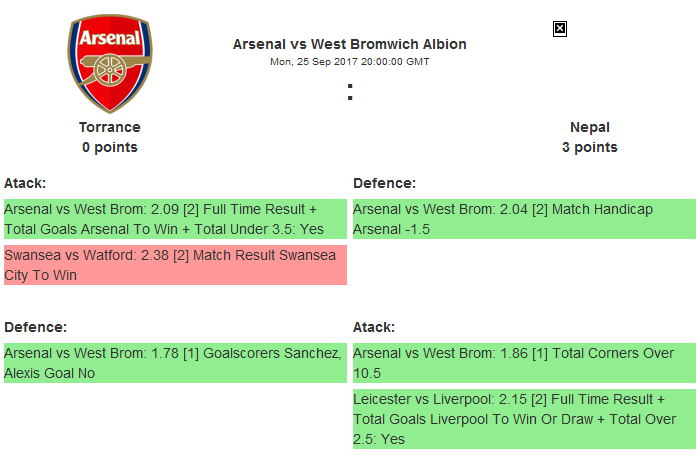
Task: Open the Leicester vs Liverpool bet row
Action: pyautogui.click(x=524, y=418)
